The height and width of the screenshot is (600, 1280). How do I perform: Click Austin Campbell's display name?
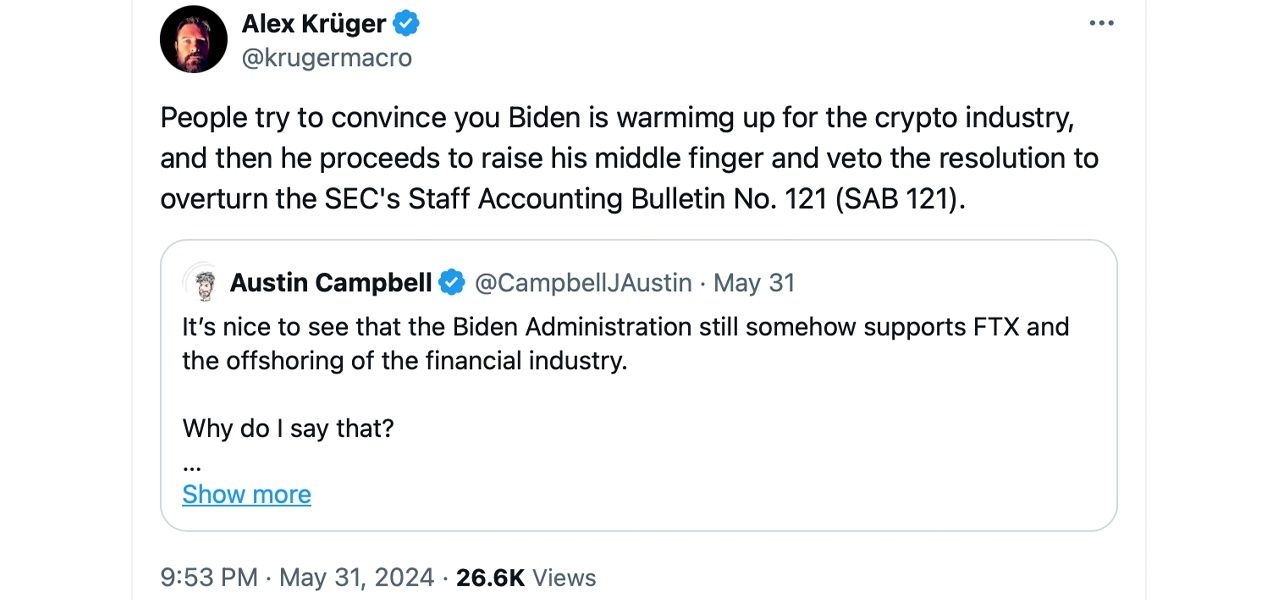coord(330,283)
